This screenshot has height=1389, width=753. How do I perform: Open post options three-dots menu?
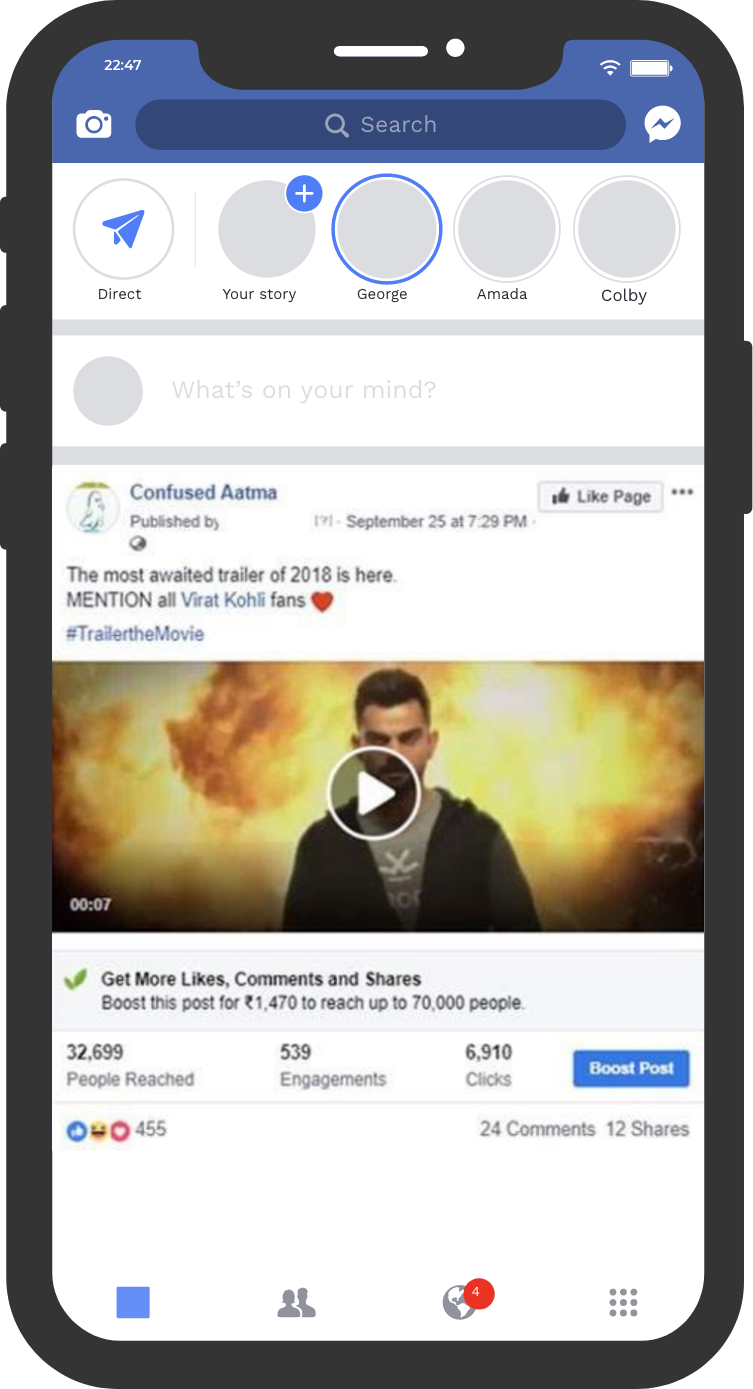[682, 493]
